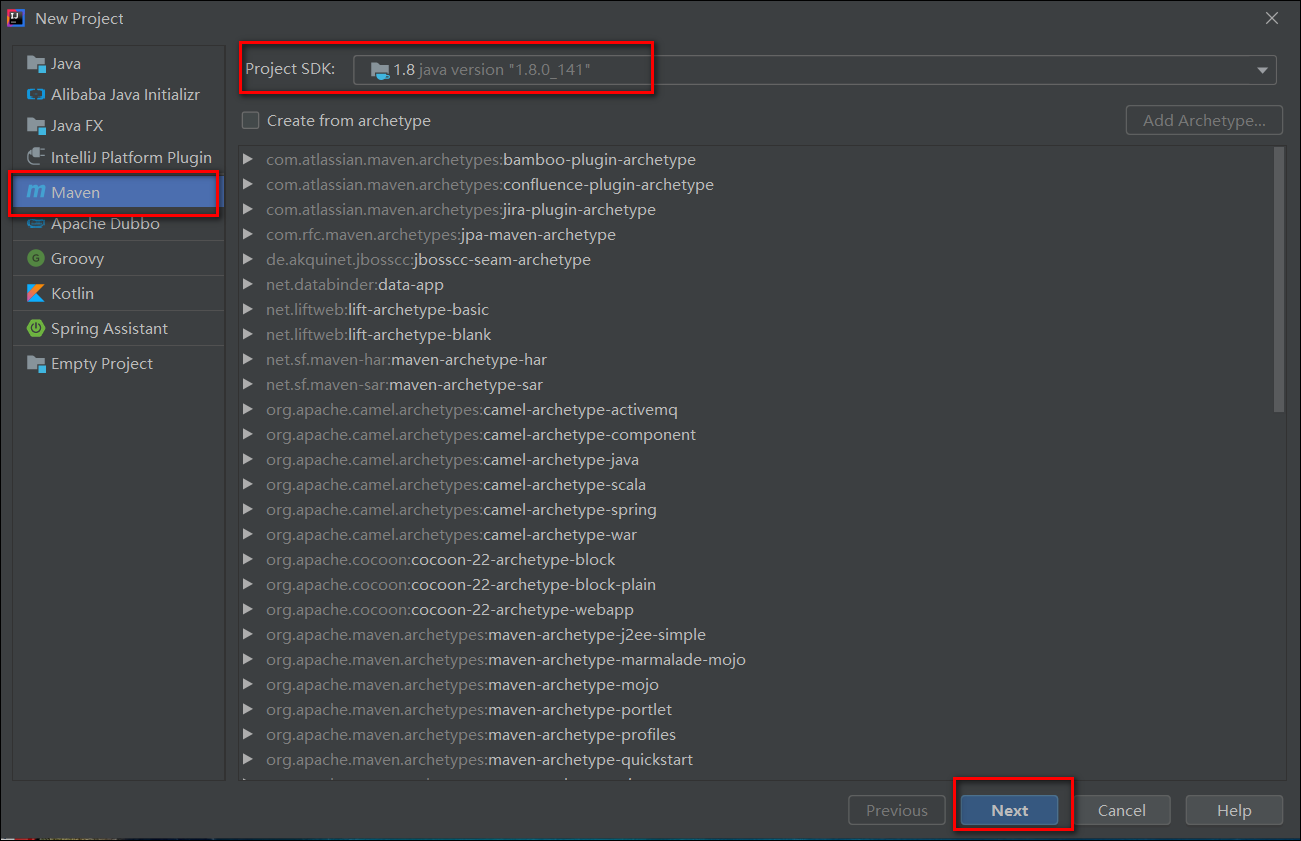Expand jbosscc-seam-archetype node arrow
Viewport: 1301px width, 841px height.
[x=248, y=260]
